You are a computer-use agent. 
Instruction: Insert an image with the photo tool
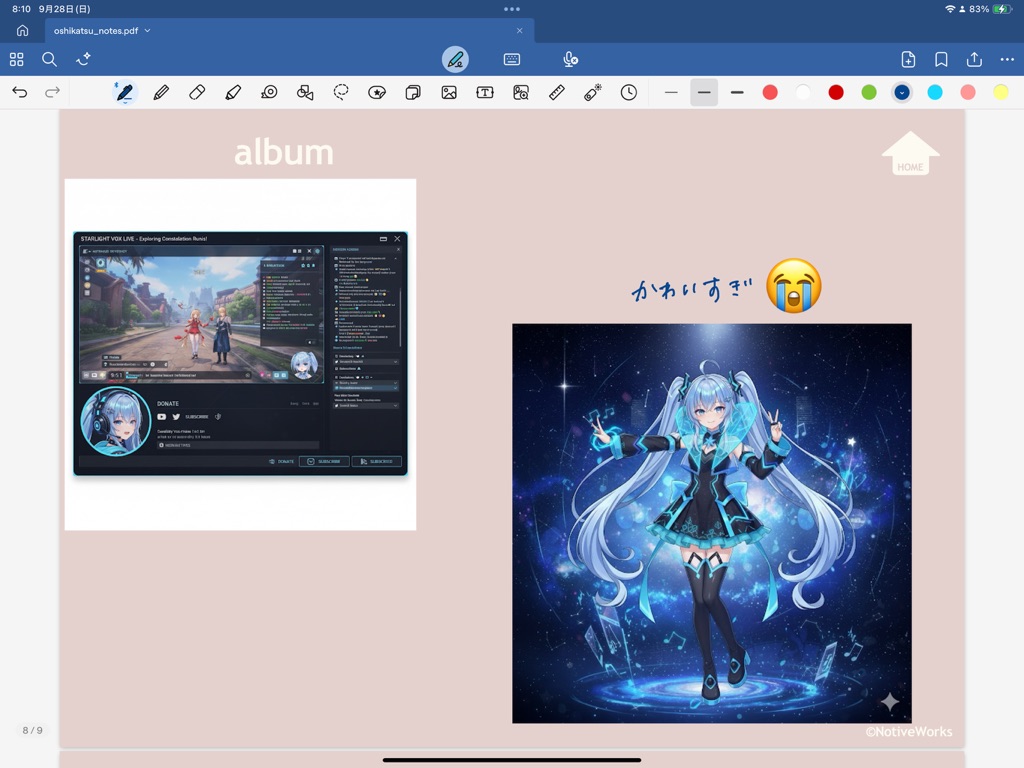(449, 93)
